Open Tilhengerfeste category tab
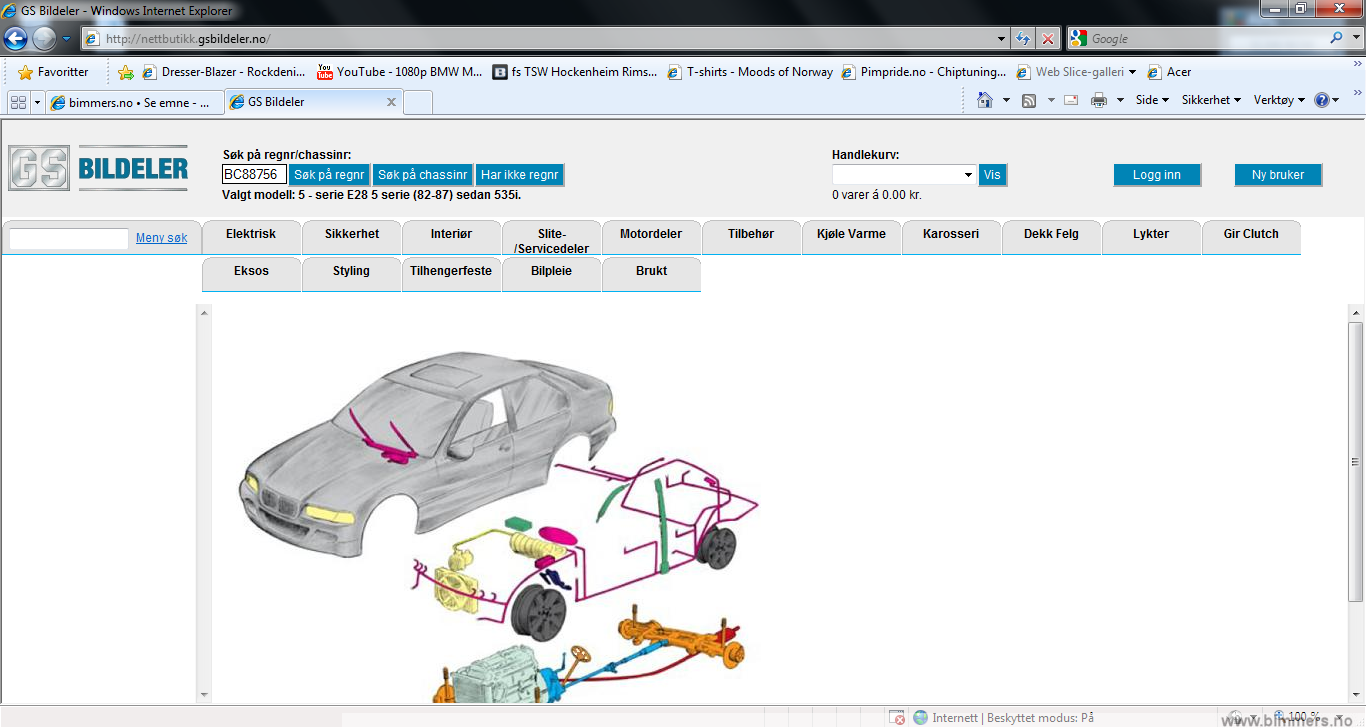This screenshot has height=728, width=1366. [451, 274]
